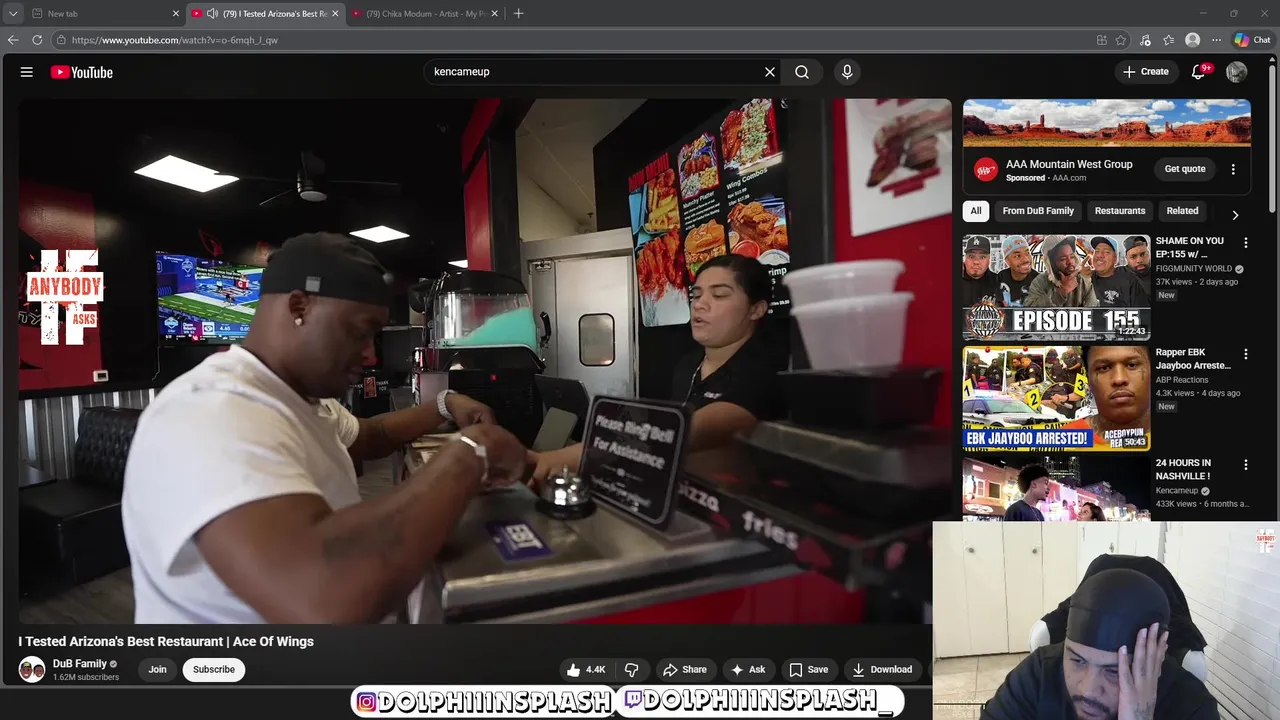Open a new browser tab with plus
This screenshot has width=1280, height=720.
click(518, 14)
